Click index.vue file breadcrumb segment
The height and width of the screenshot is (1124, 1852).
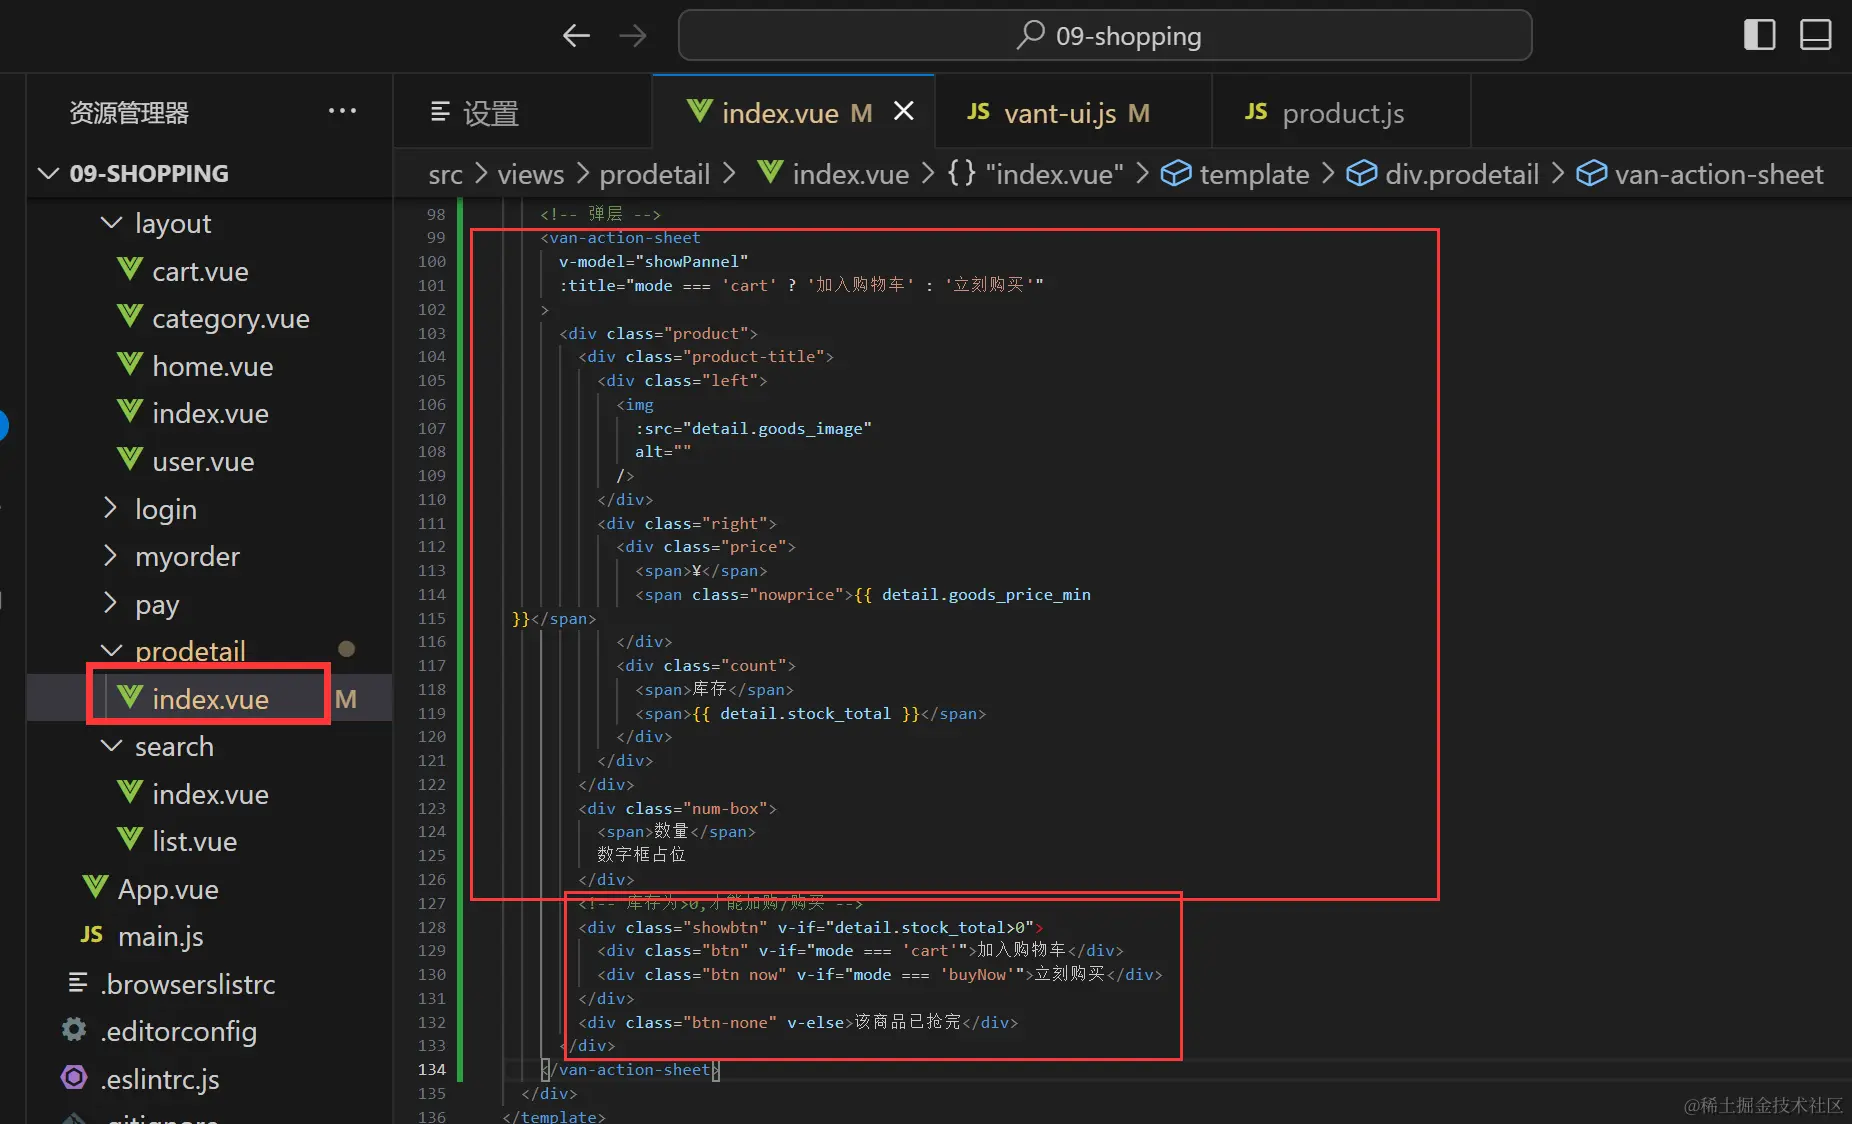(833, 174)
